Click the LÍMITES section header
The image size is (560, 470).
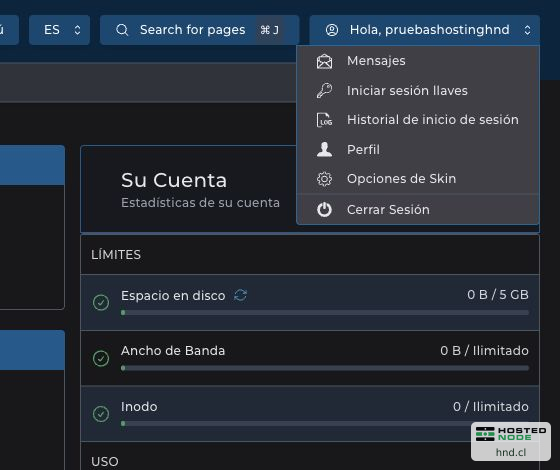[x=116, y=255]
